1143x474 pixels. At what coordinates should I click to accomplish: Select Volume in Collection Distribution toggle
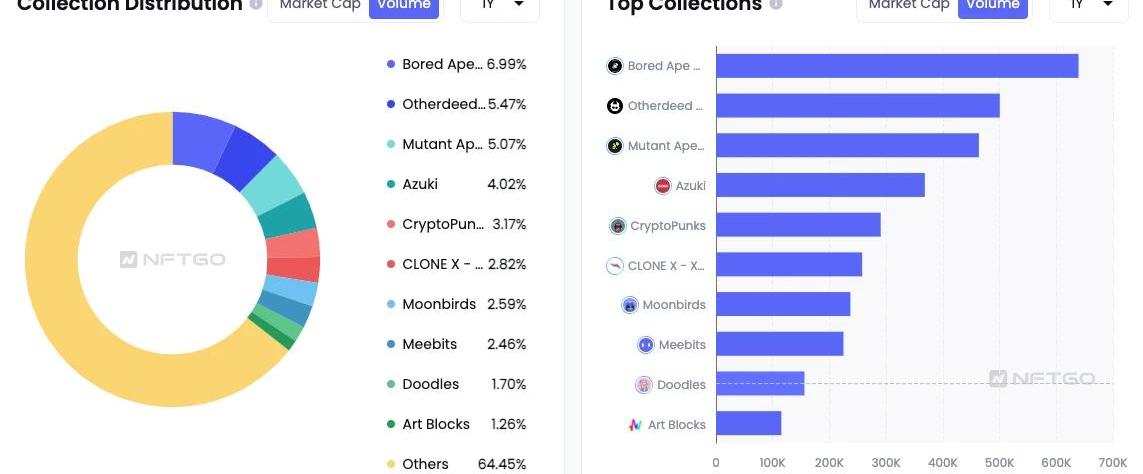(x=404, y=6)
